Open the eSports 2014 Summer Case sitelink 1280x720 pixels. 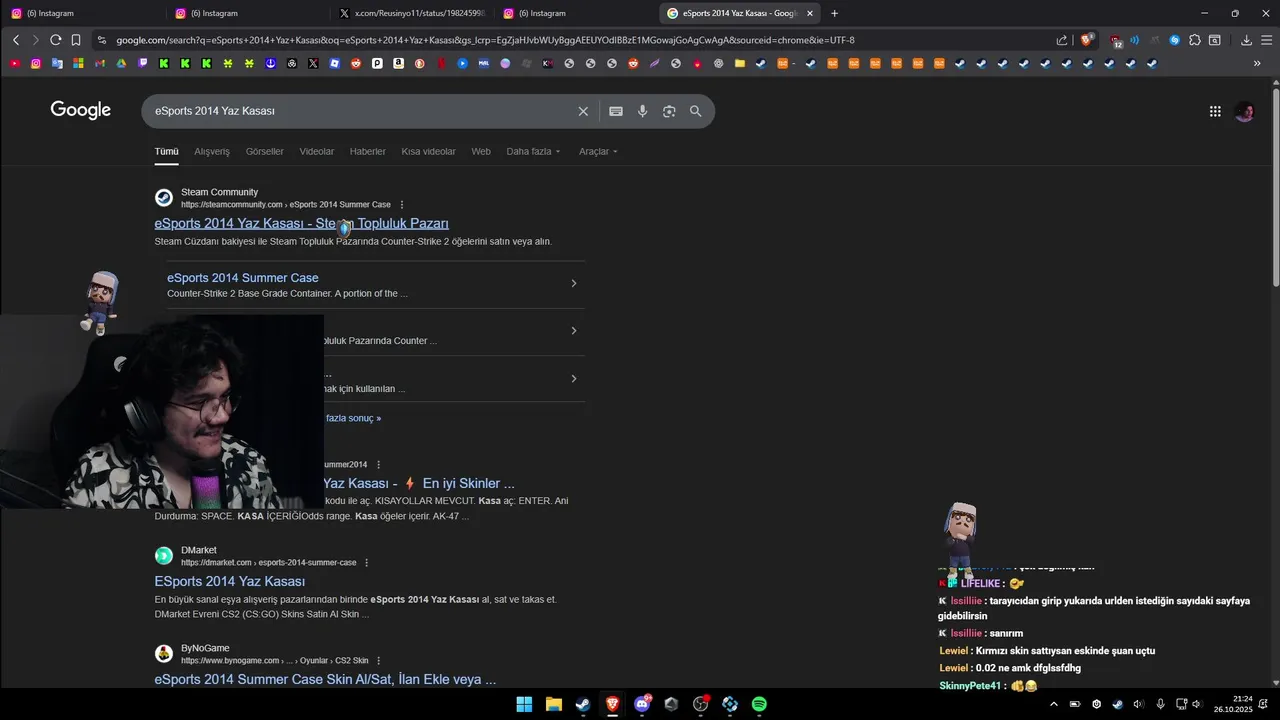pos(243,278)
